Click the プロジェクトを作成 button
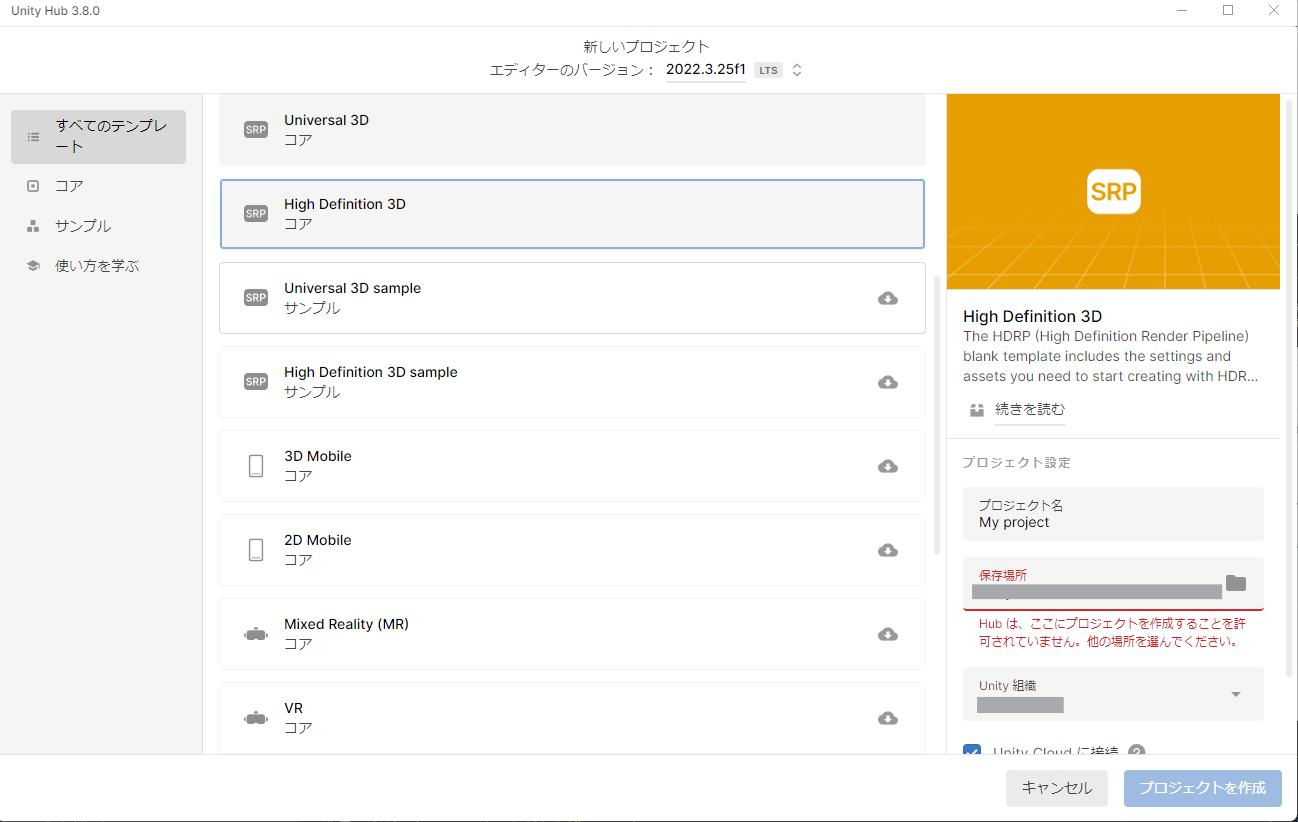1298x822 pixels. coord(1202,788)
